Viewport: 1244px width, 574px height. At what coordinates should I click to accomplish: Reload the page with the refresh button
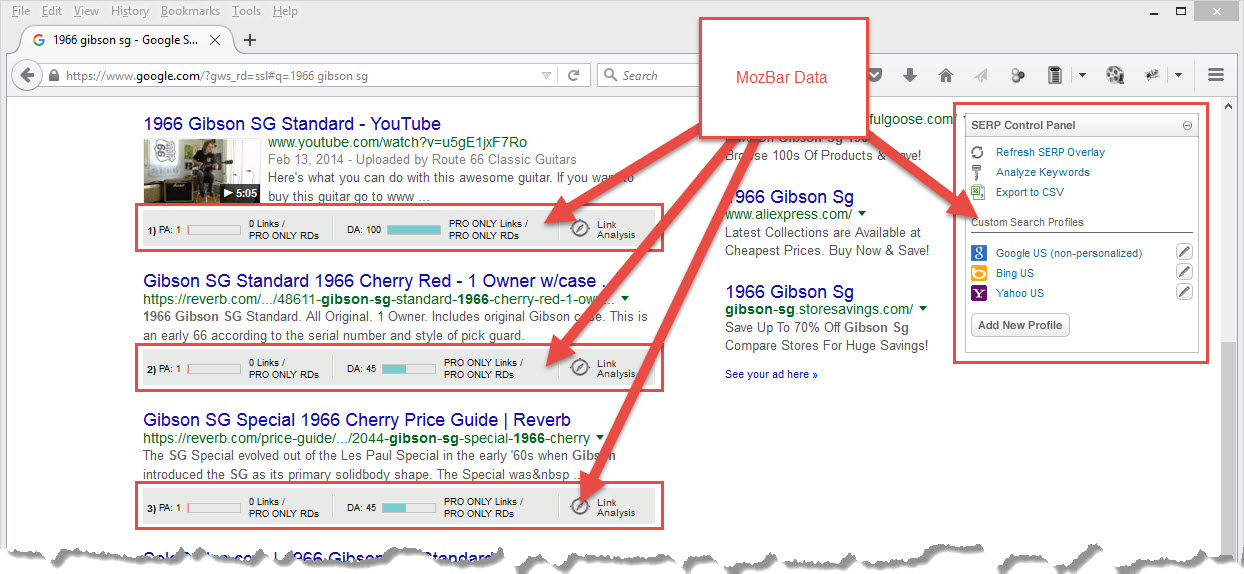574,75
